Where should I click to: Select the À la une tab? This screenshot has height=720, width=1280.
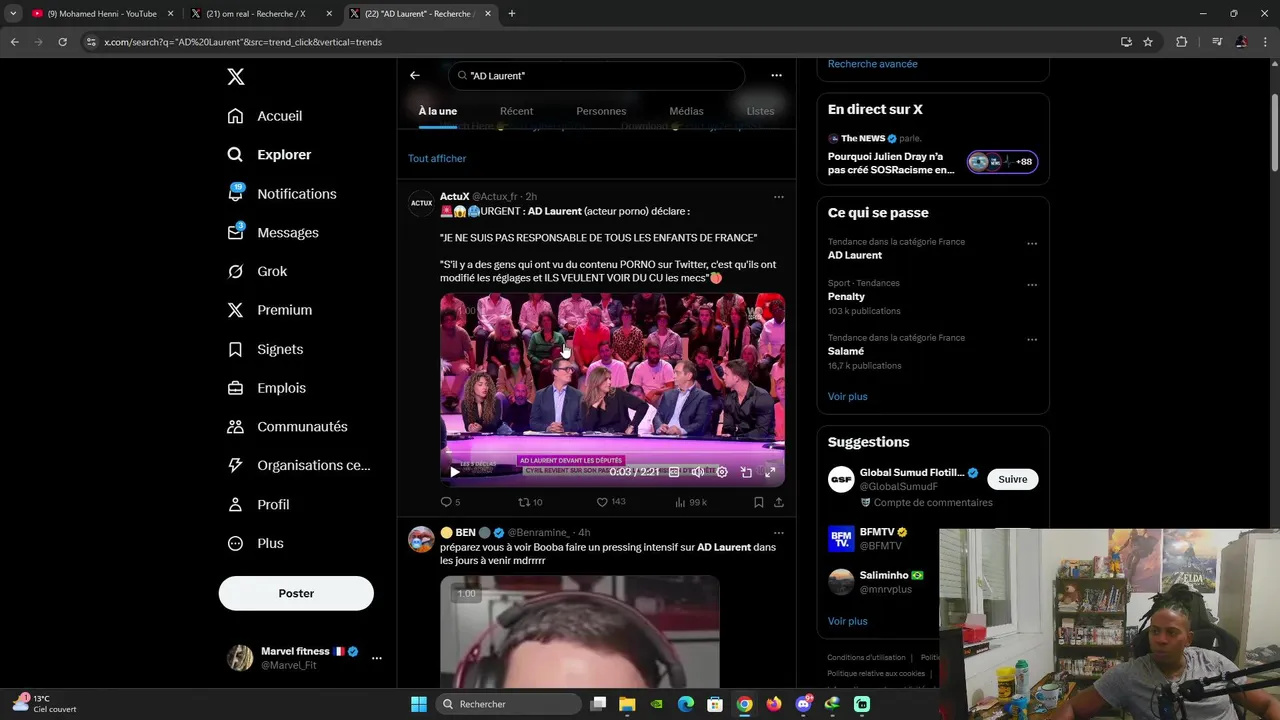[438, 111]
